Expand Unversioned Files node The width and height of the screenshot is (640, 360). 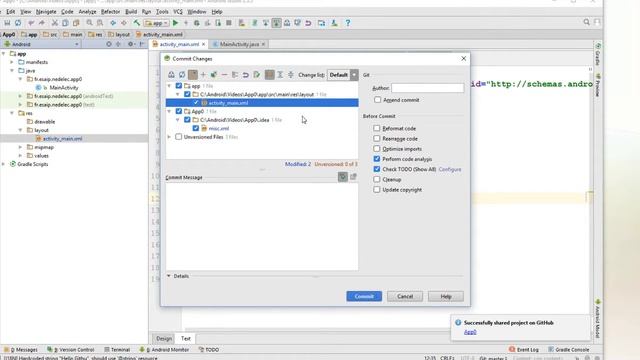tap(169, 137)
